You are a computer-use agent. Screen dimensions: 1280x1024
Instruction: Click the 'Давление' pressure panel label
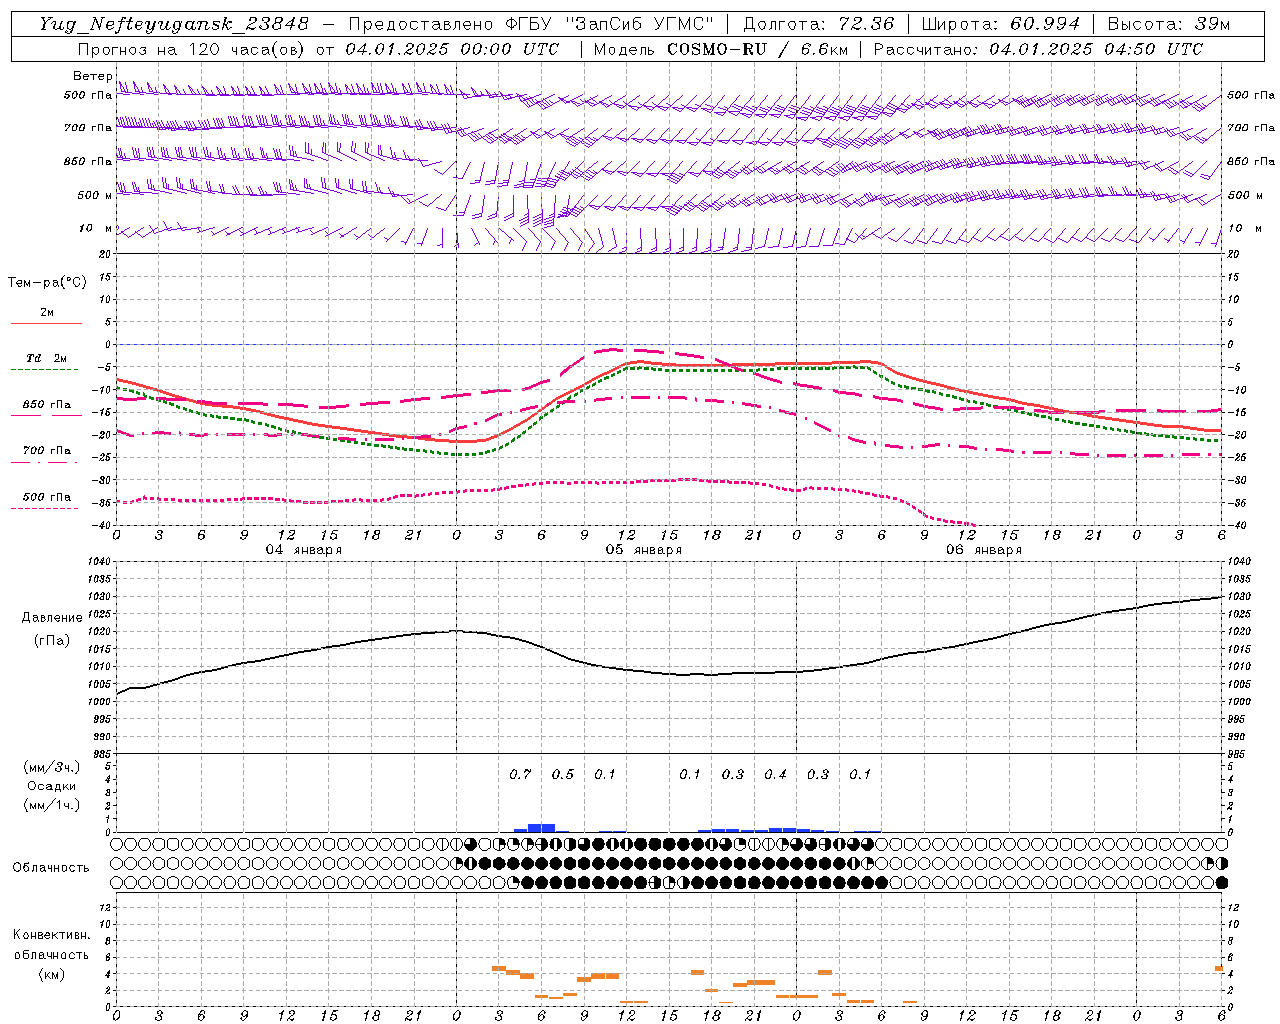52,617
